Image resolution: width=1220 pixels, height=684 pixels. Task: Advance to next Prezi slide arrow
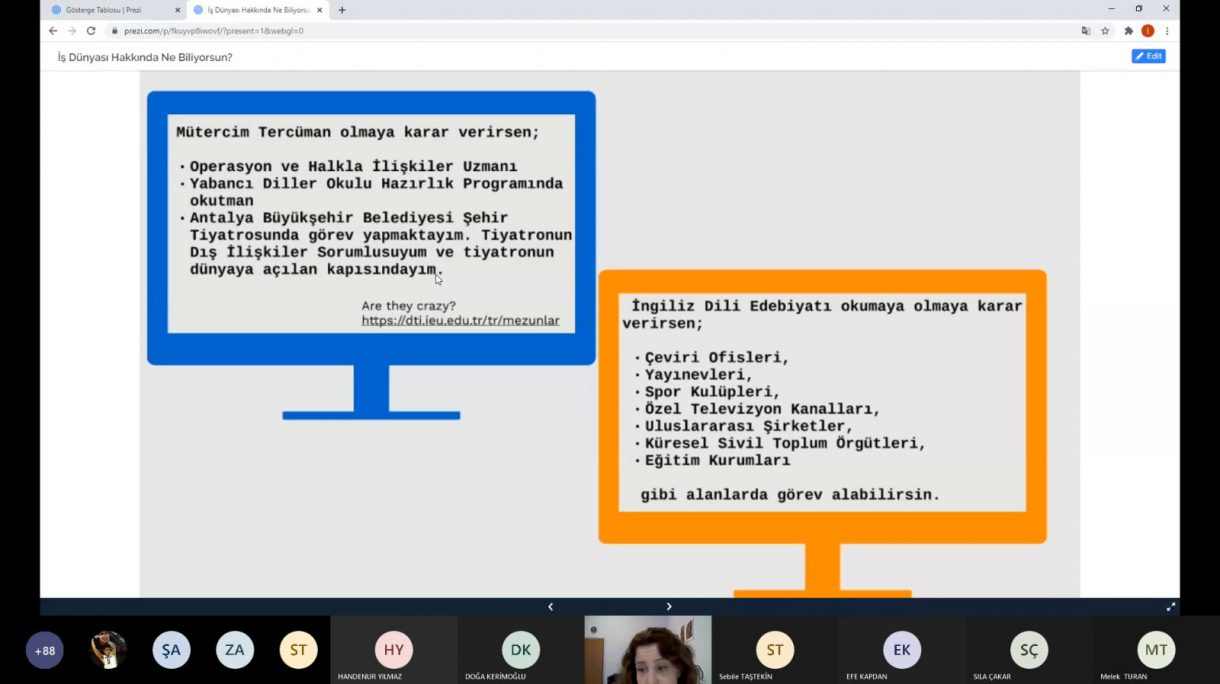pyautogui.click(x=669, y=607)
